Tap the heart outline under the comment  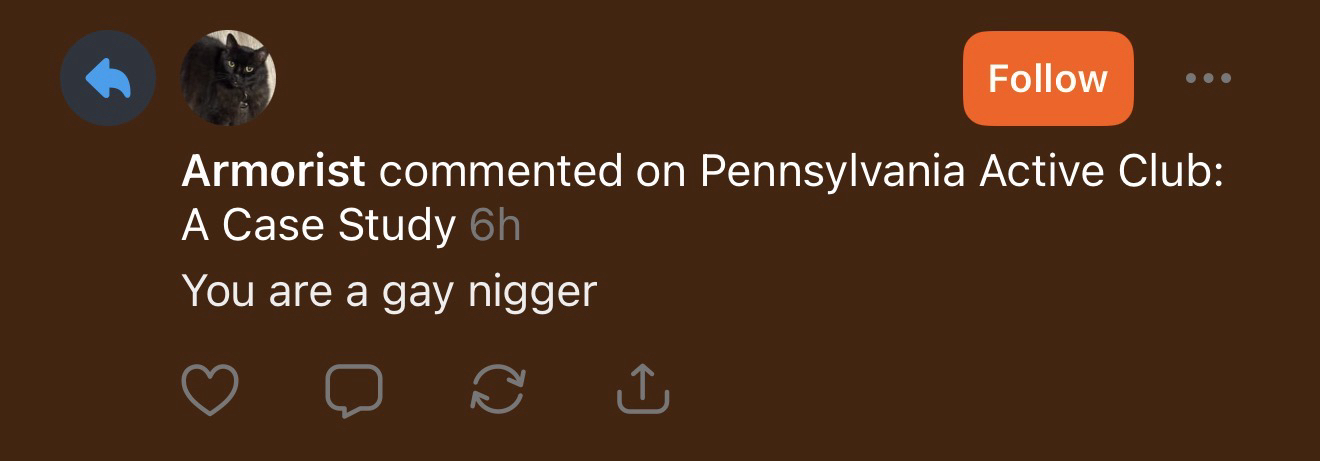point(210,389)
